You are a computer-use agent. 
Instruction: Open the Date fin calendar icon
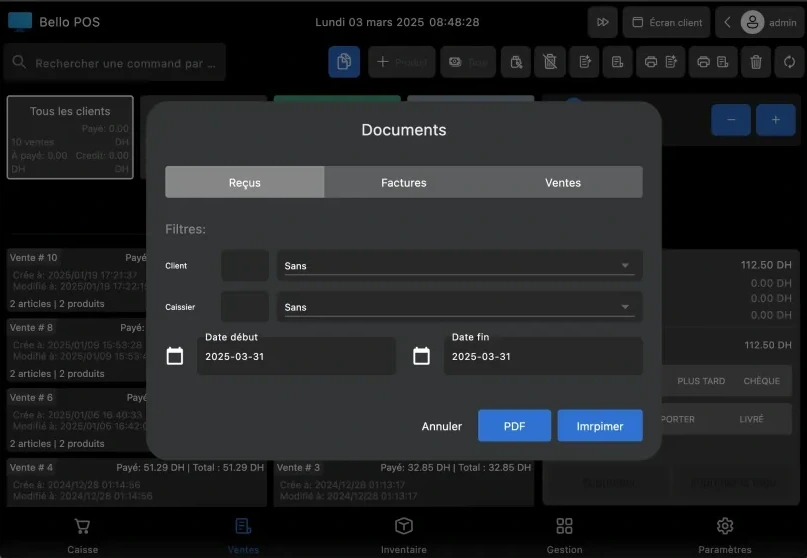422,356
